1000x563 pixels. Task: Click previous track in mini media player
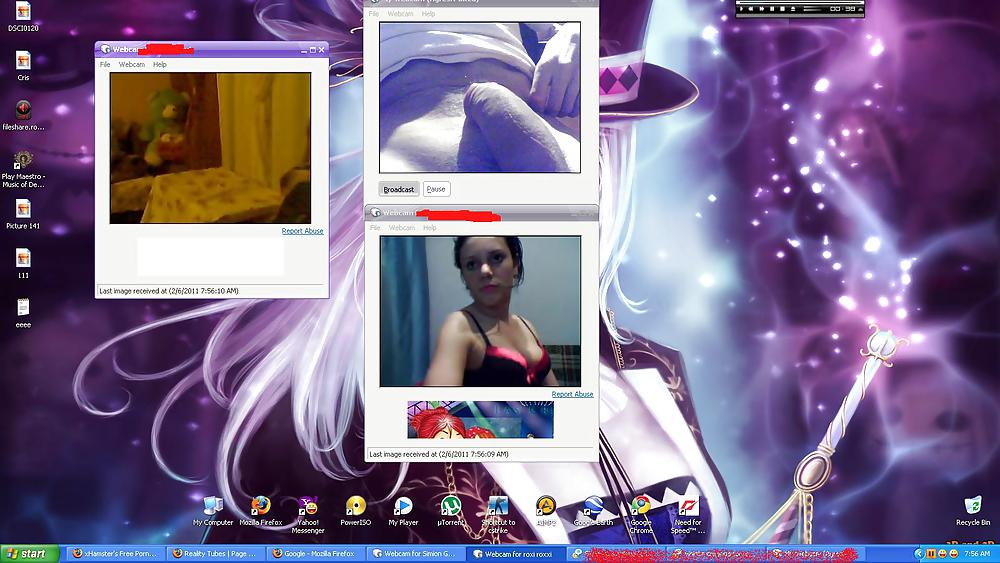click(x=751, y=9)
